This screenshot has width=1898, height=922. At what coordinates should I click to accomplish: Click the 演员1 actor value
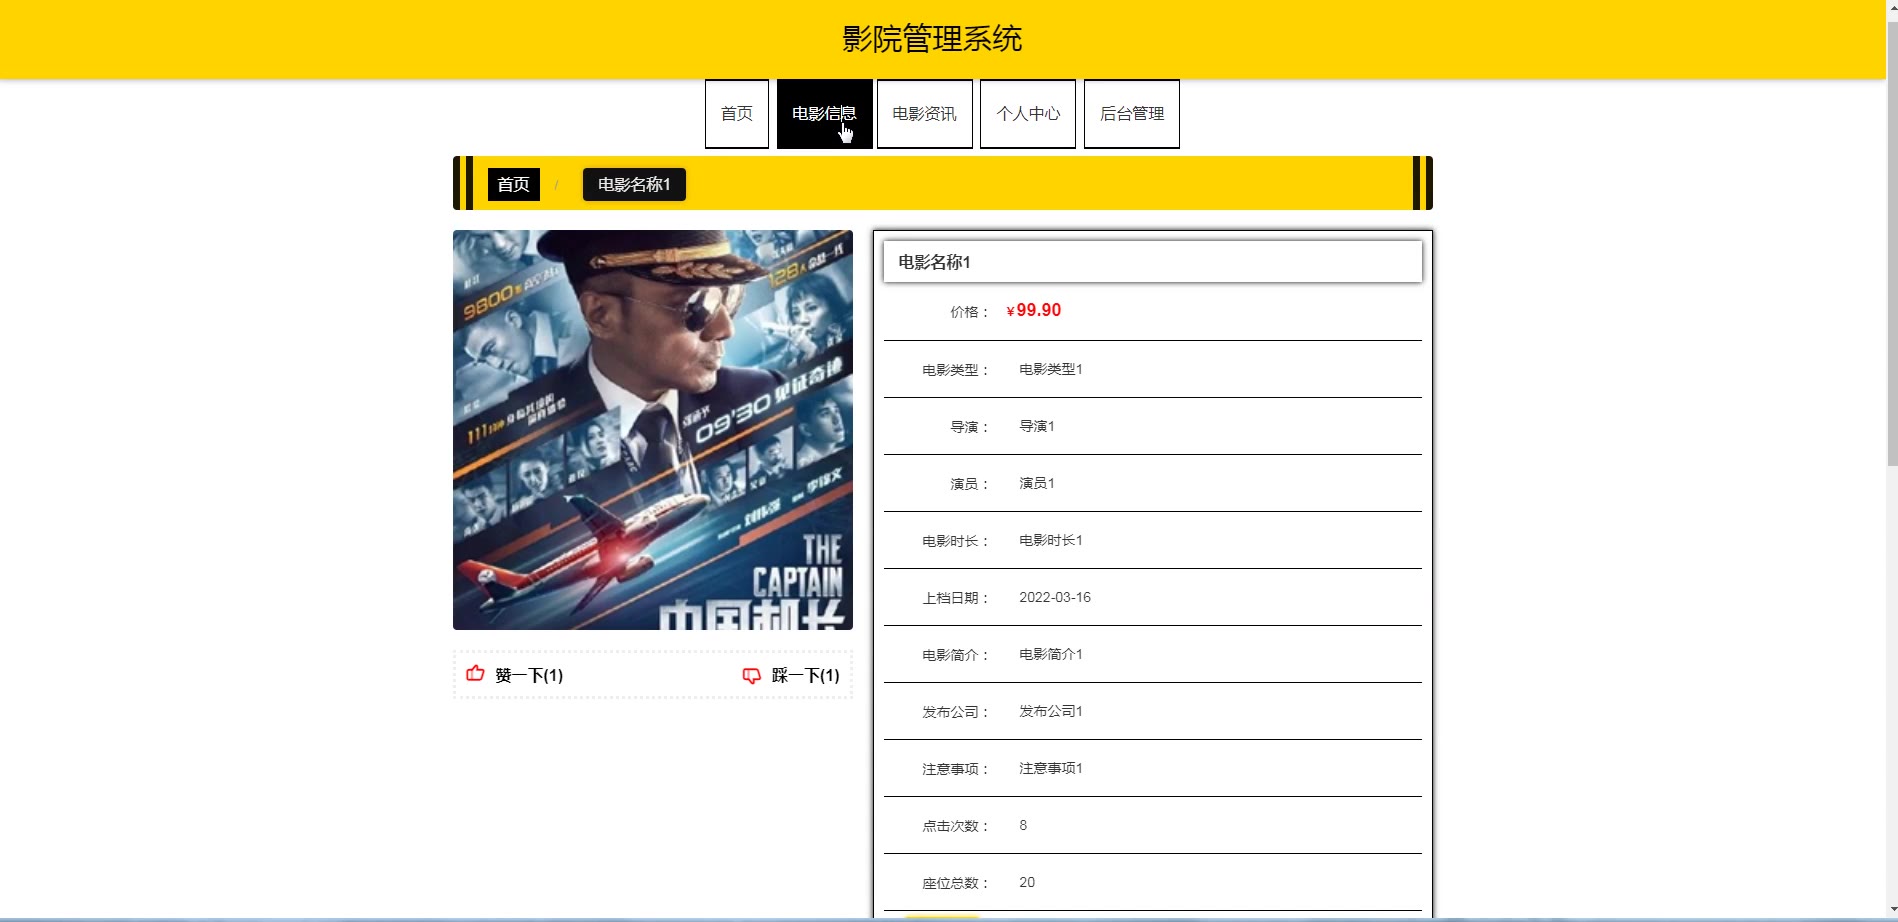point(1037,483)
